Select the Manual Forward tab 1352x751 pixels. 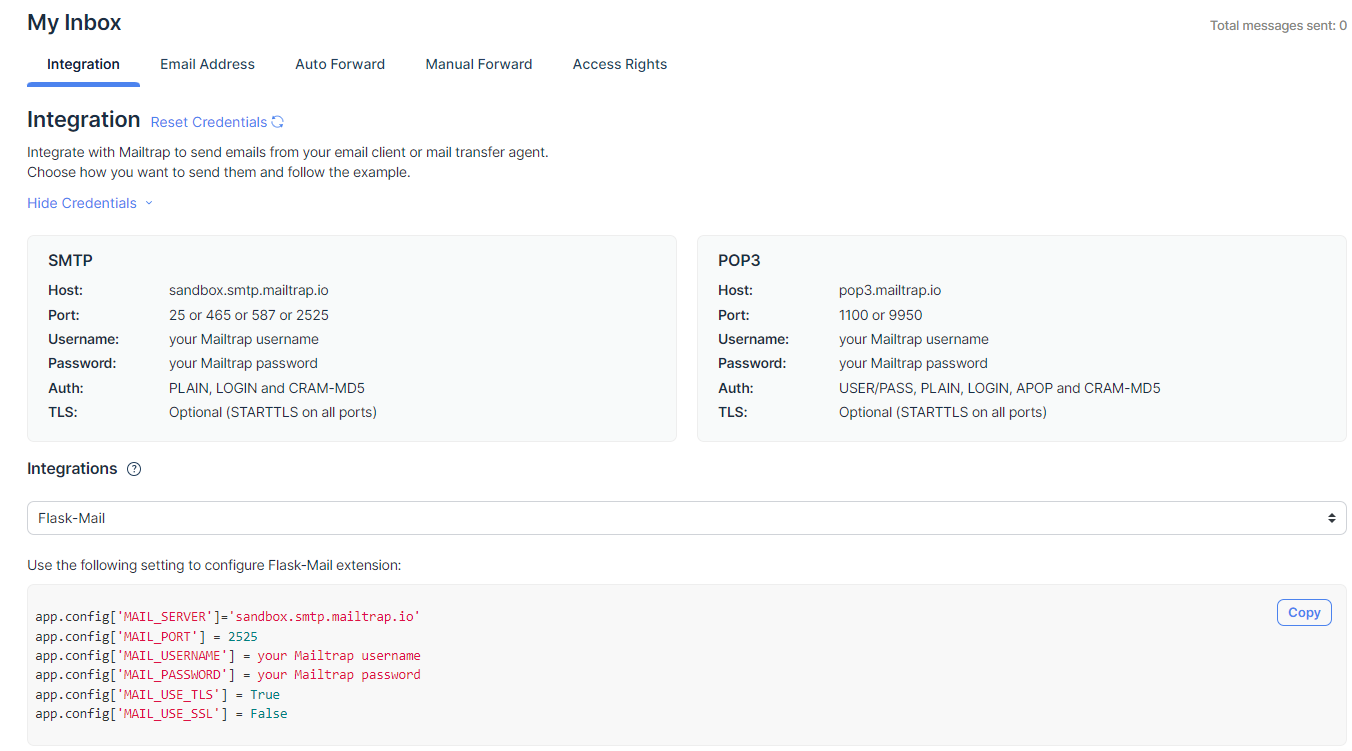[479, 64]
